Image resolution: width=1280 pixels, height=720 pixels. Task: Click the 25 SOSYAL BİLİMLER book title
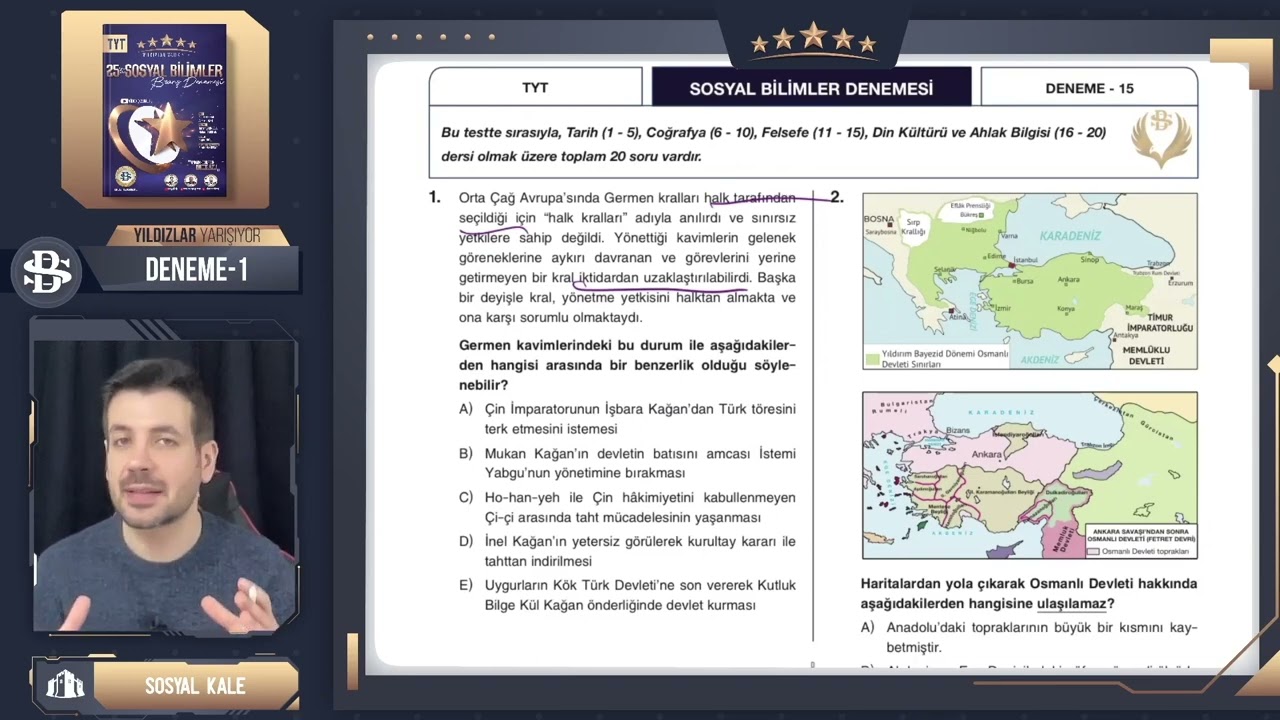point(164,72)
